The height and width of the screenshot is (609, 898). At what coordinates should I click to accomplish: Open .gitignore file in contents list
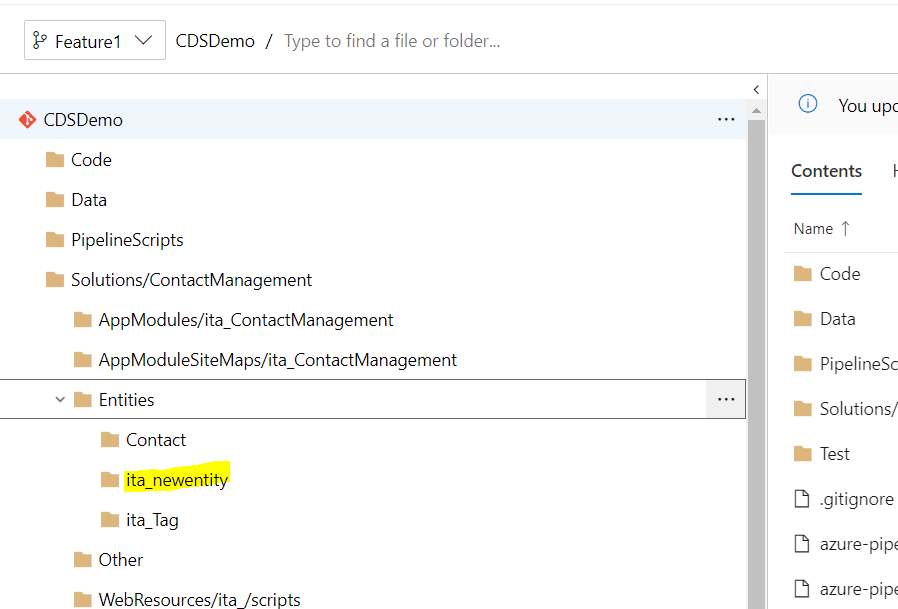point(856,499)
